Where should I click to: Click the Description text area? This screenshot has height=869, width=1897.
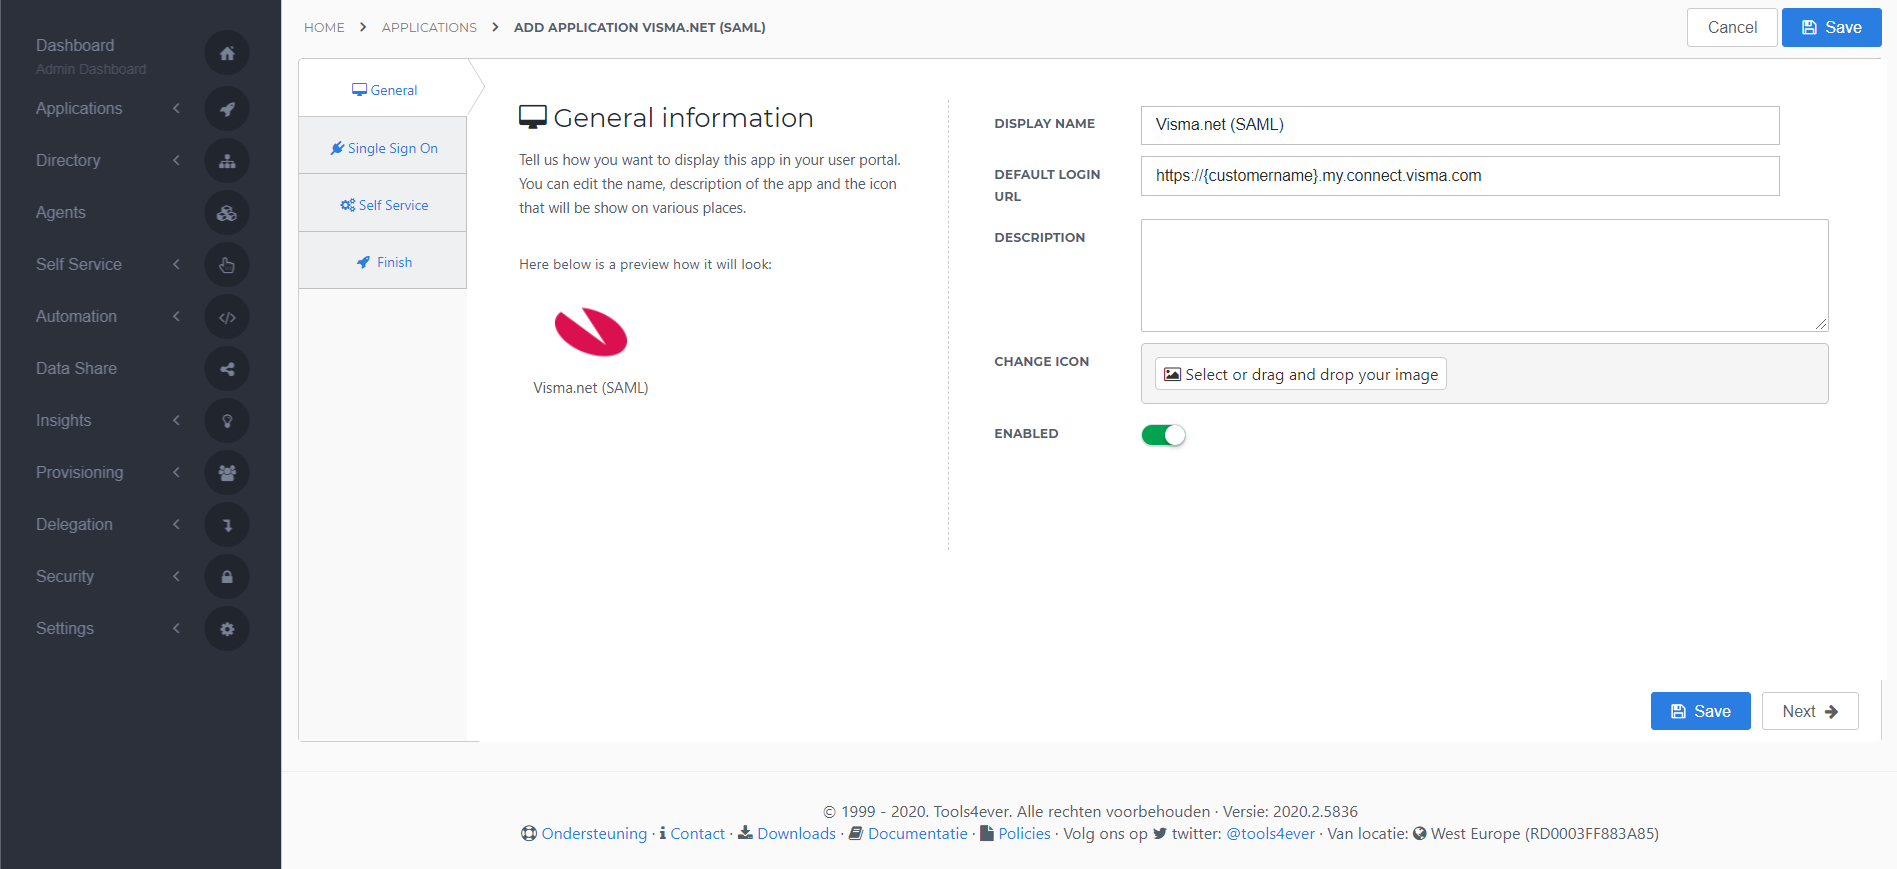coord(1484,275)
